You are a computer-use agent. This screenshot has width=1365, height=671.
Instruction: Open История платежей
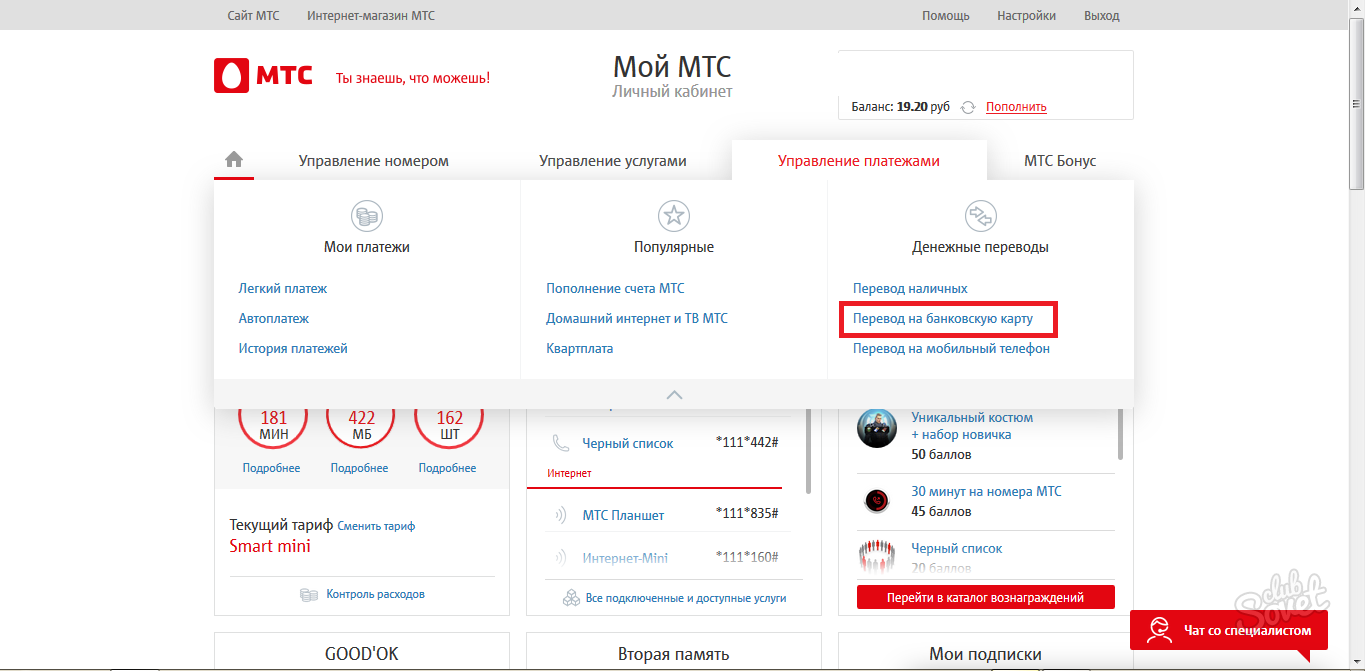(293, 349)
